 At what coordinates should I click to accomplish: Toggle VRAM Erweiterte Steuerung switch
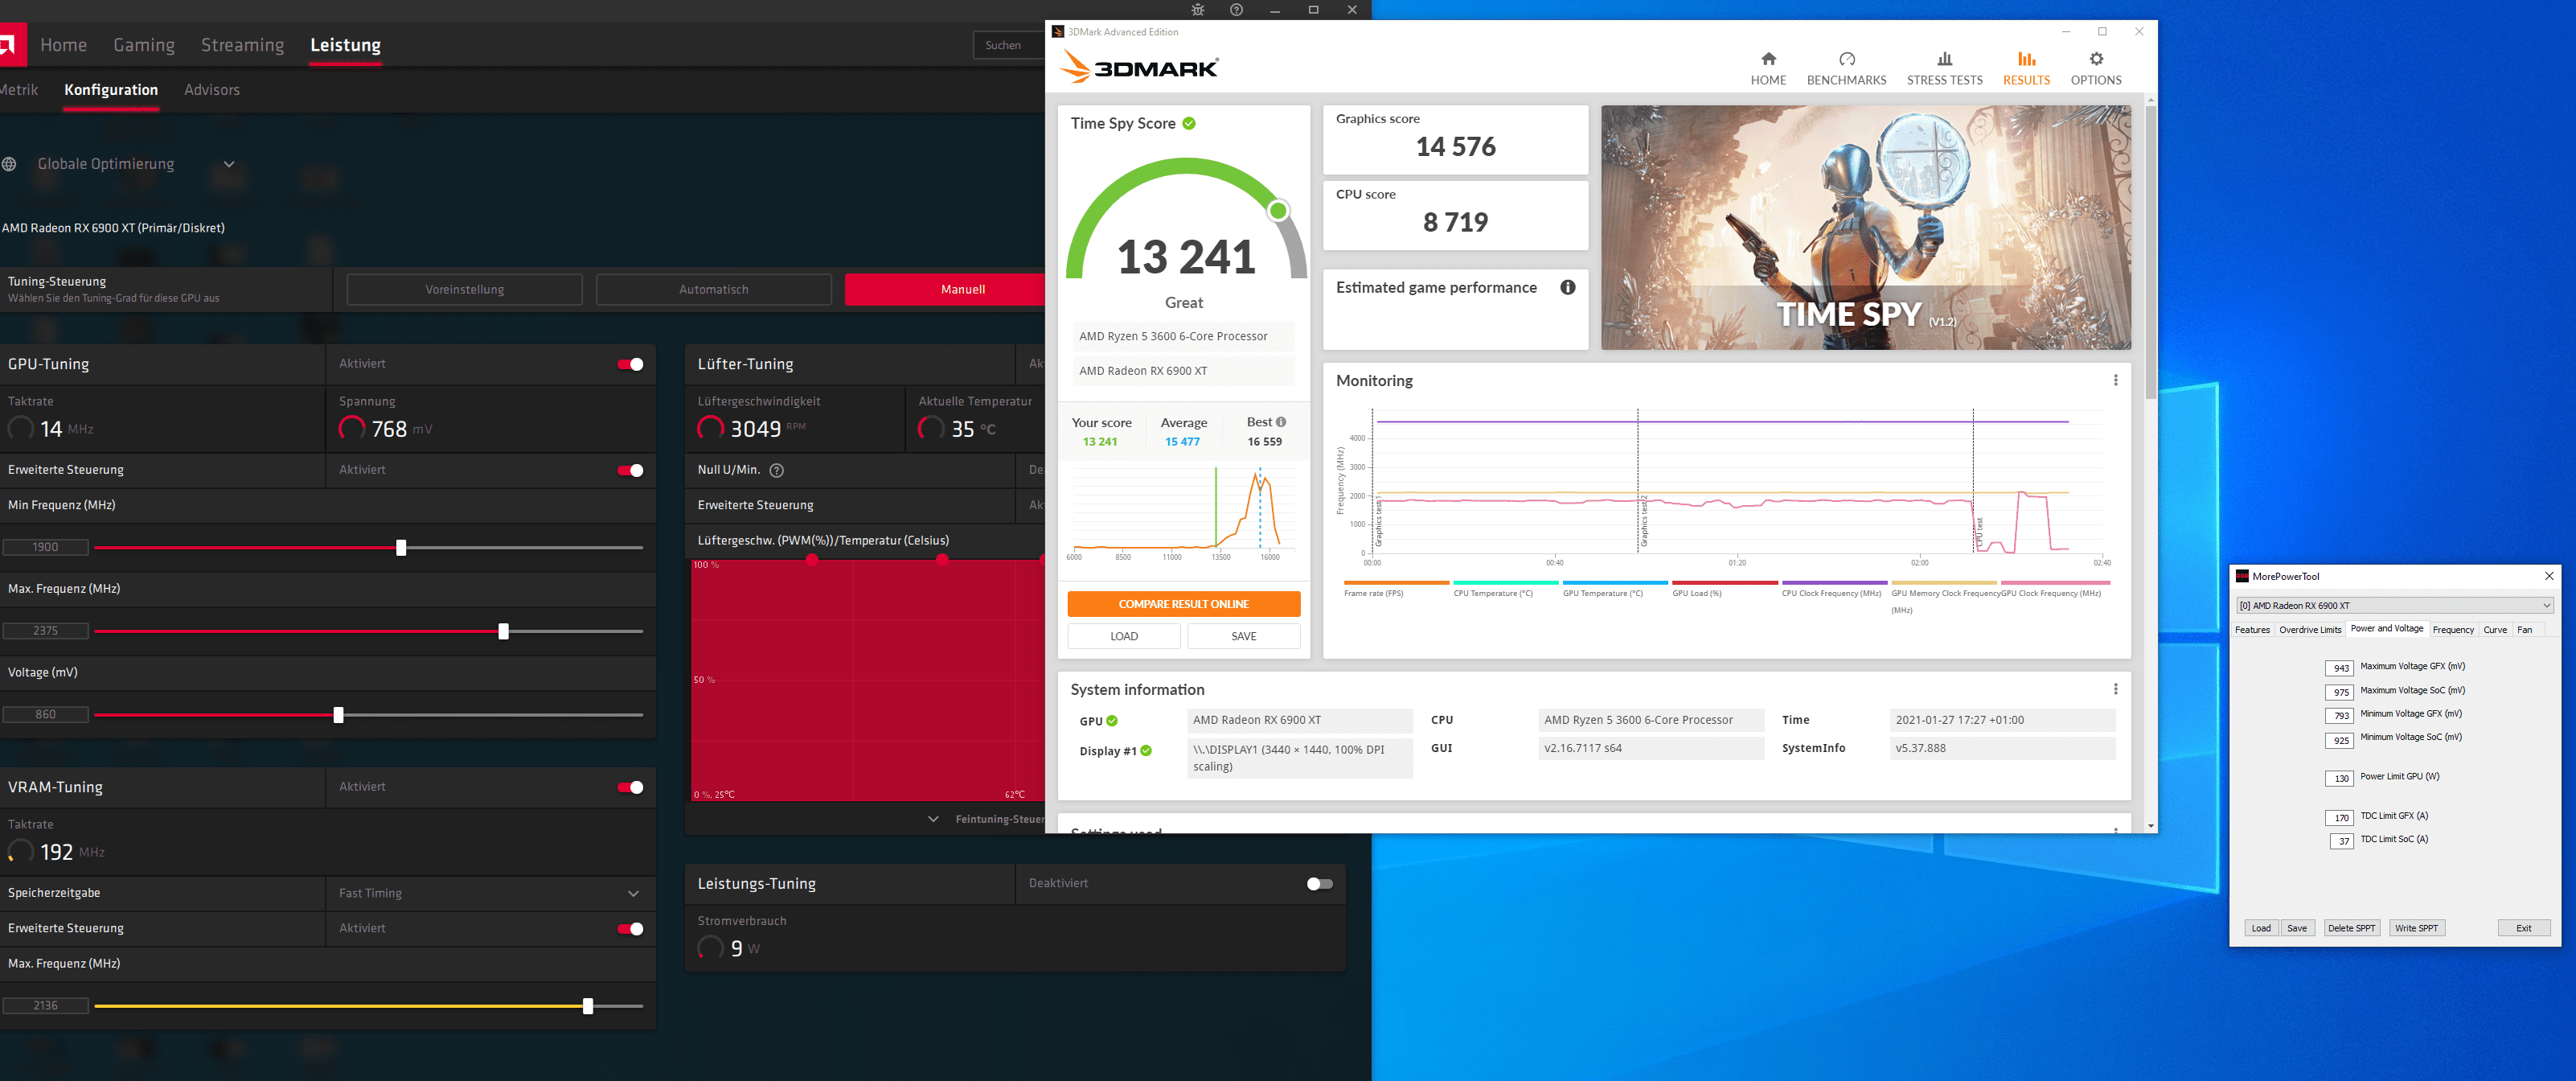coord(630,929)
